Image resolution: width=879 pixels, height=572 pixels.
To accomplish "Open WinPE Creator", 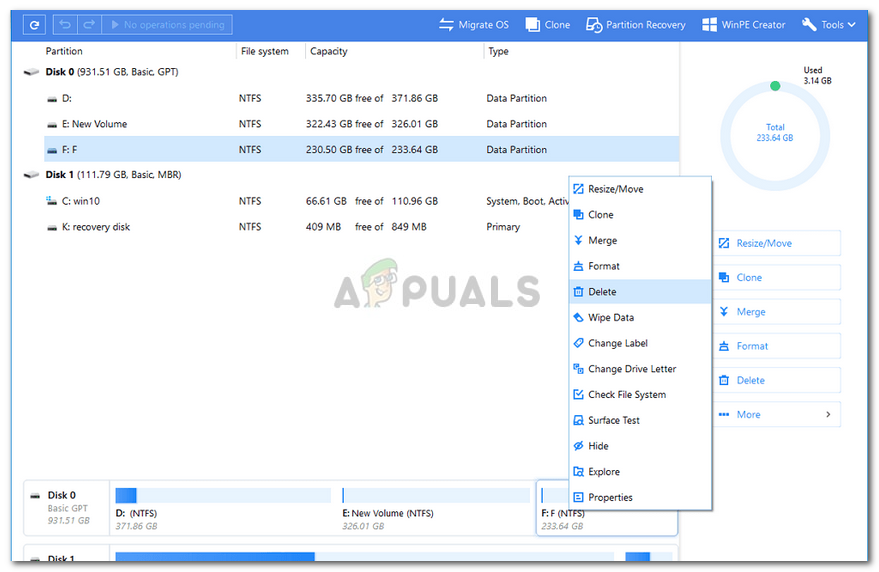I will (x=743, y=25).
